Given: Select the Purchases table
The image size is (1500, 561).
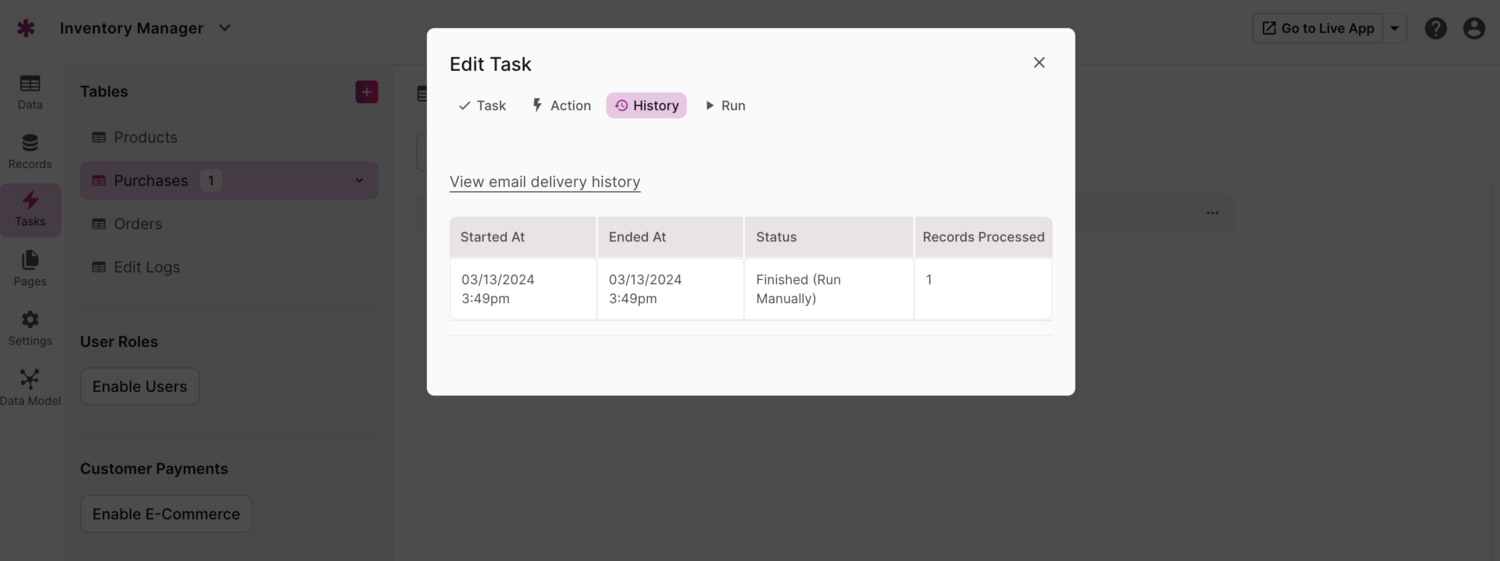Looking at the screenshot, I should point(229,180).
